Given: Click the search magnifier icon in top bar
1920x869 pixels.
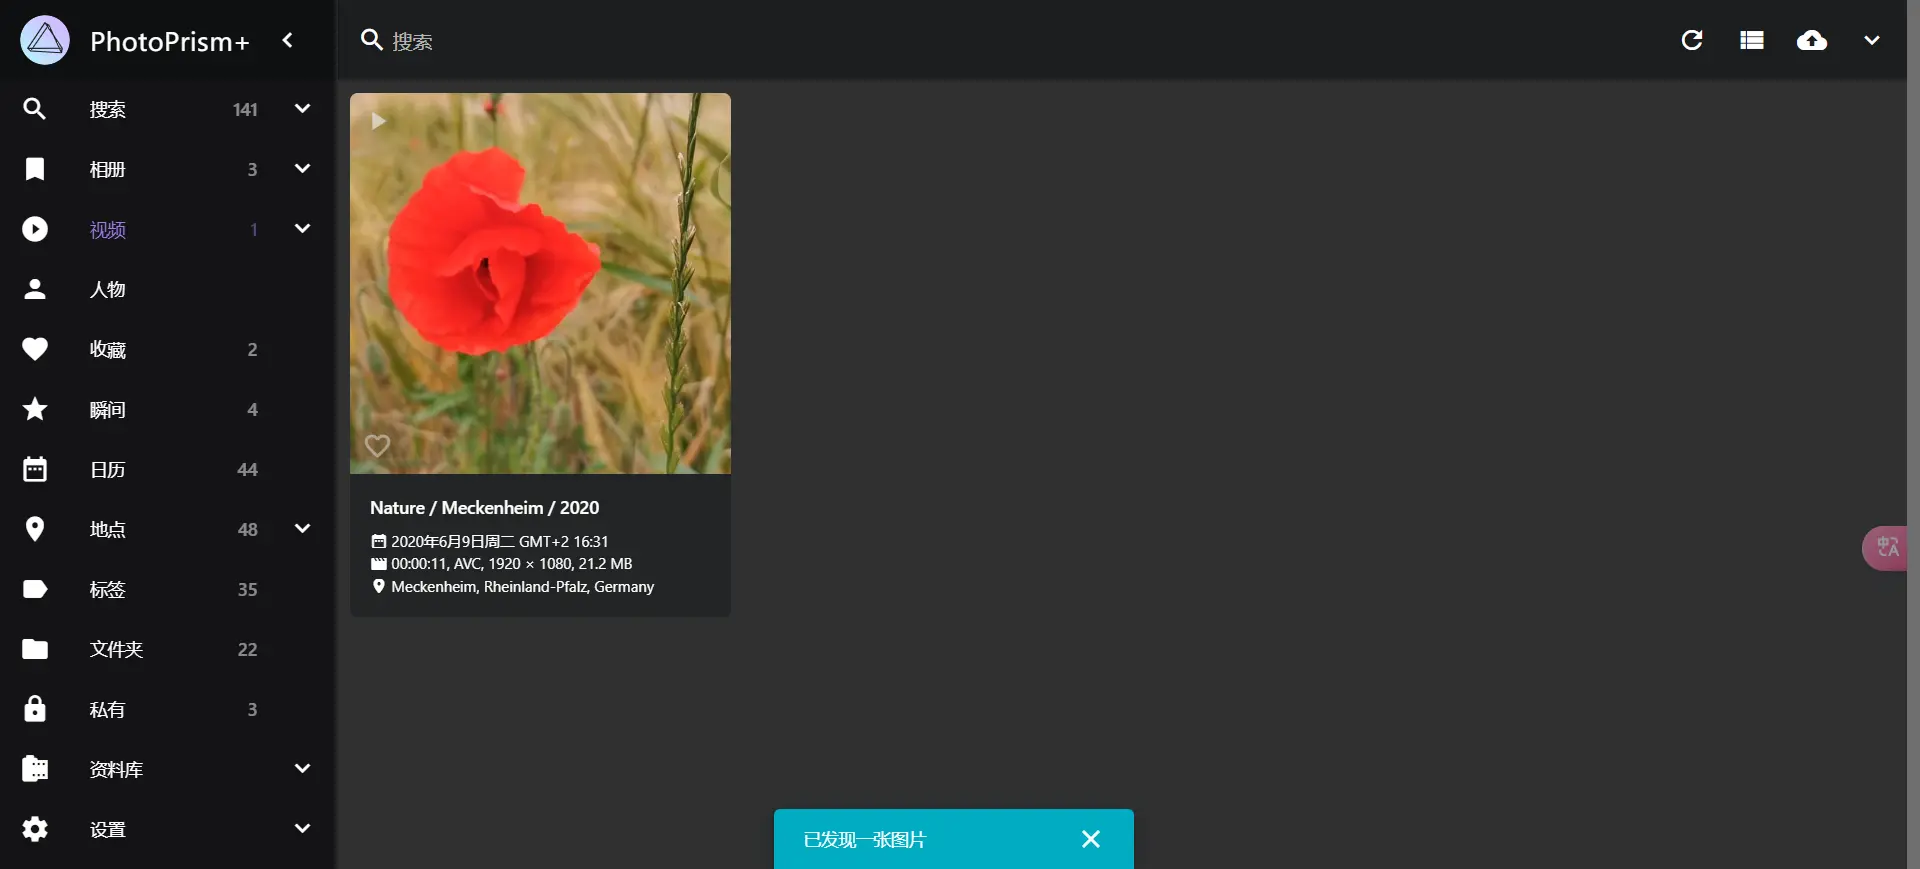Looking at the screenshot, I should [x=372, y=40].
